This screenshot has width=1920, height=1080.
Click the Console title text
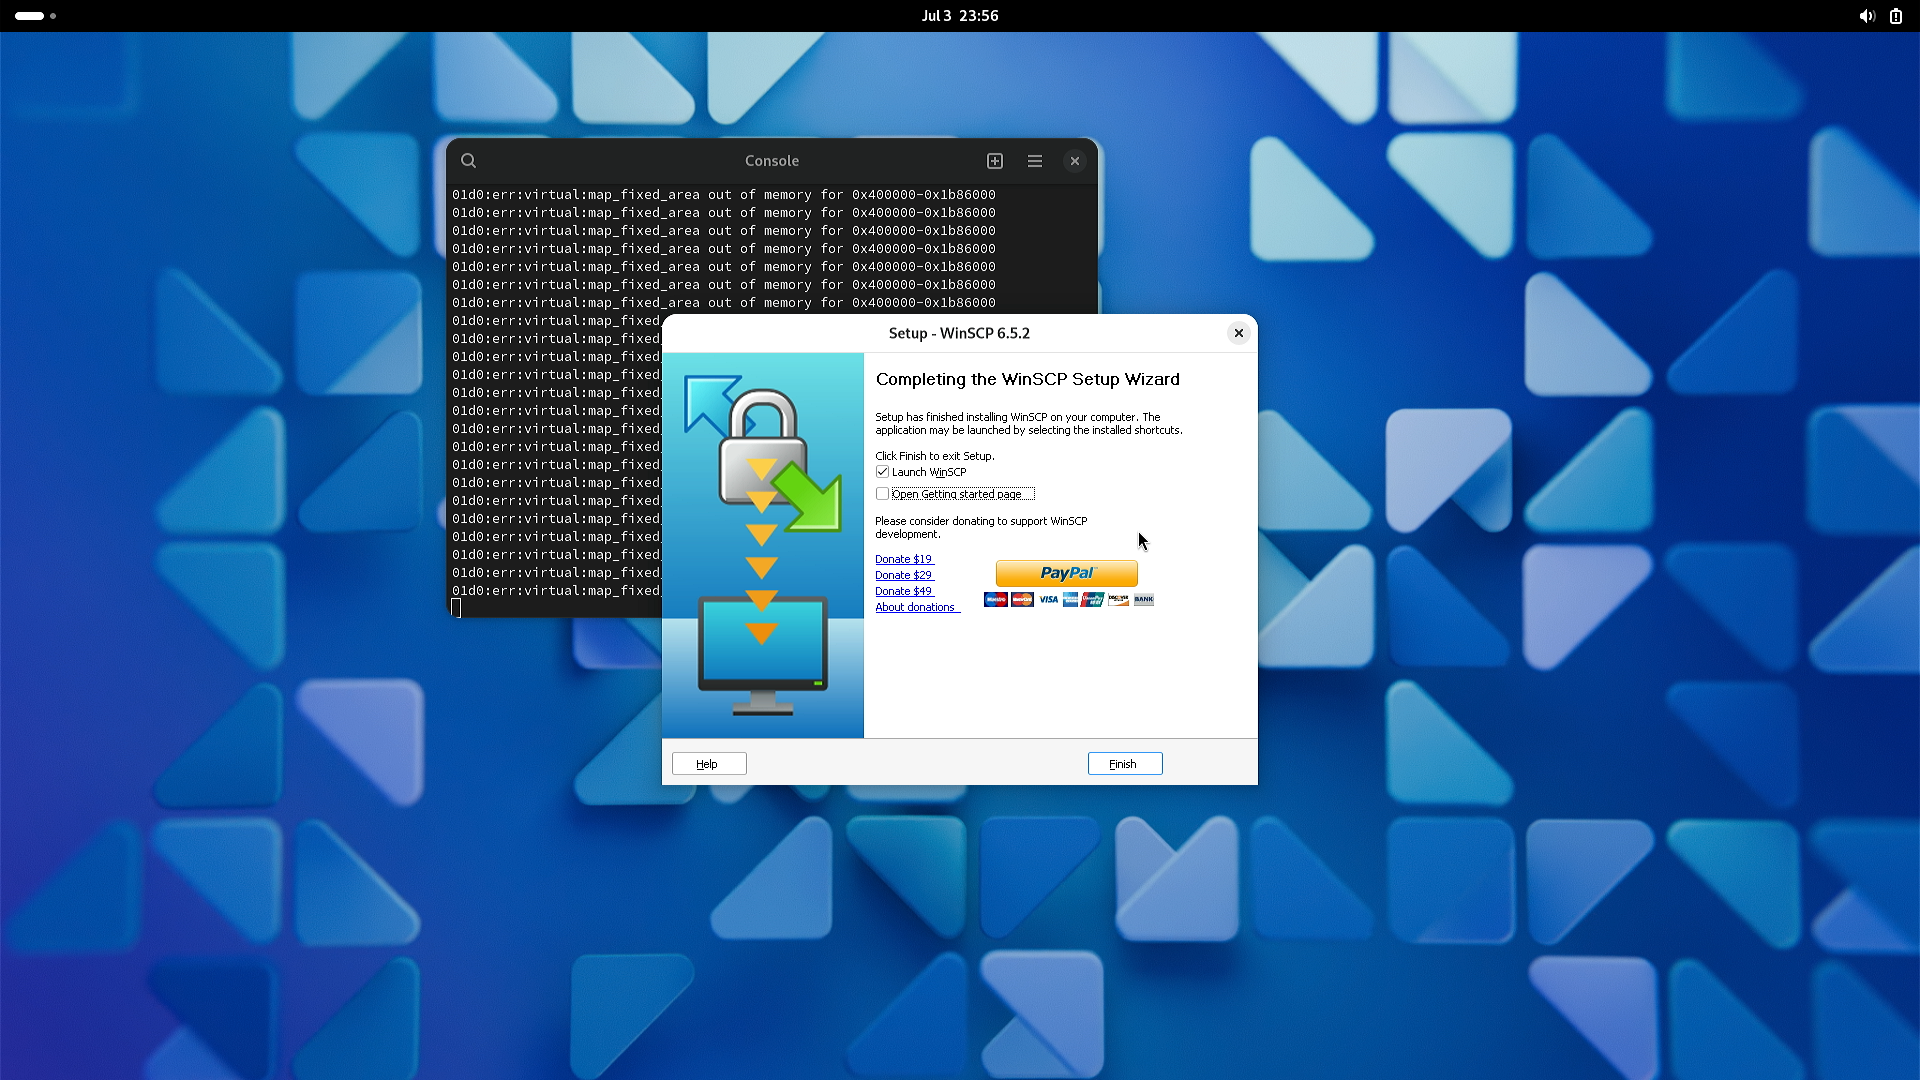(772, 161)
